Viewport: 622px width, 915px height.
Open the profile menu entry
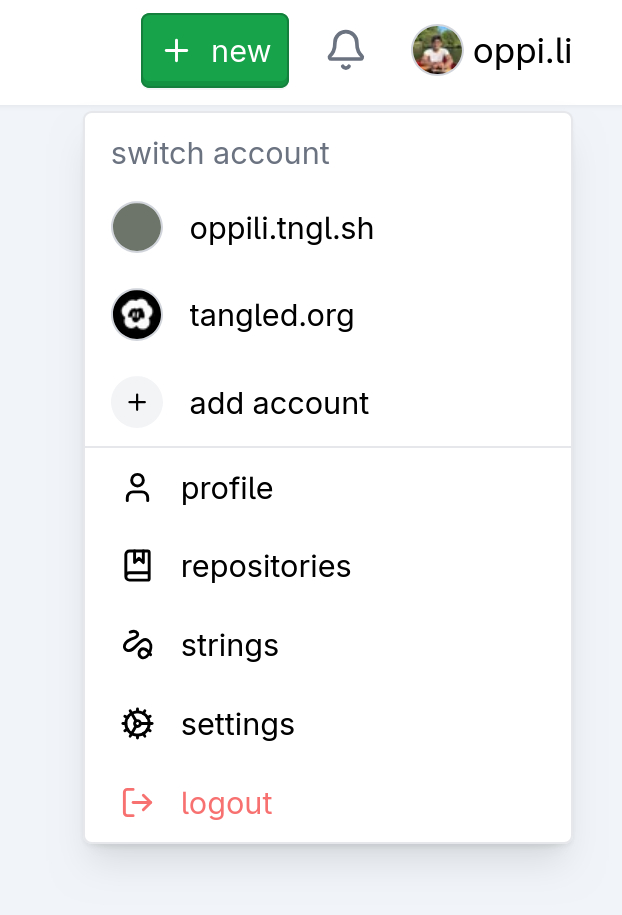click(x=227, y=488)
